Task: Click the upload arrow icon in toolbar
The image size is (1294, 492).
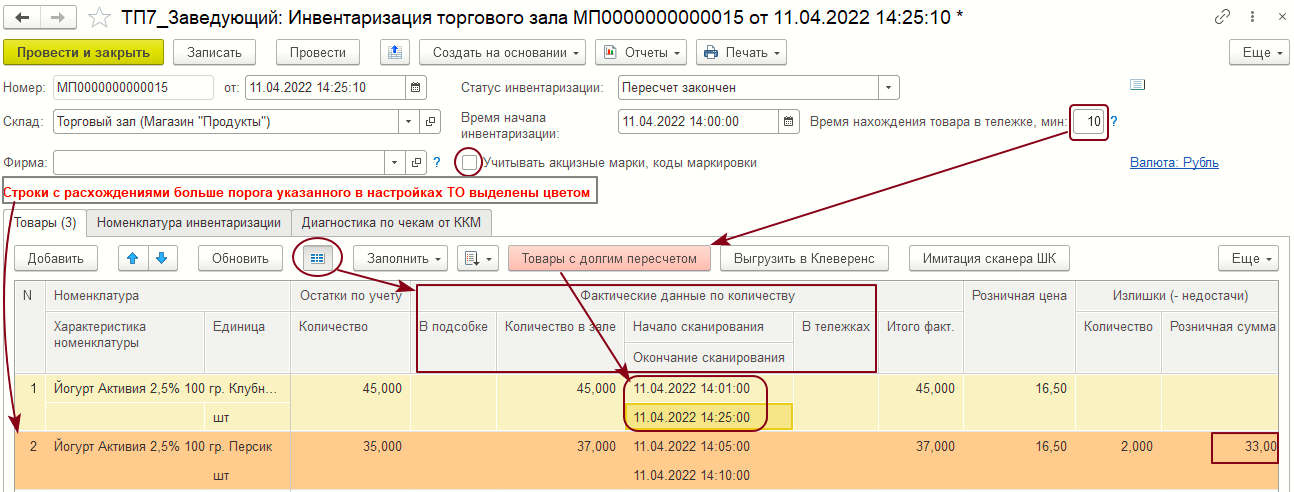Action: click(395, 52)
